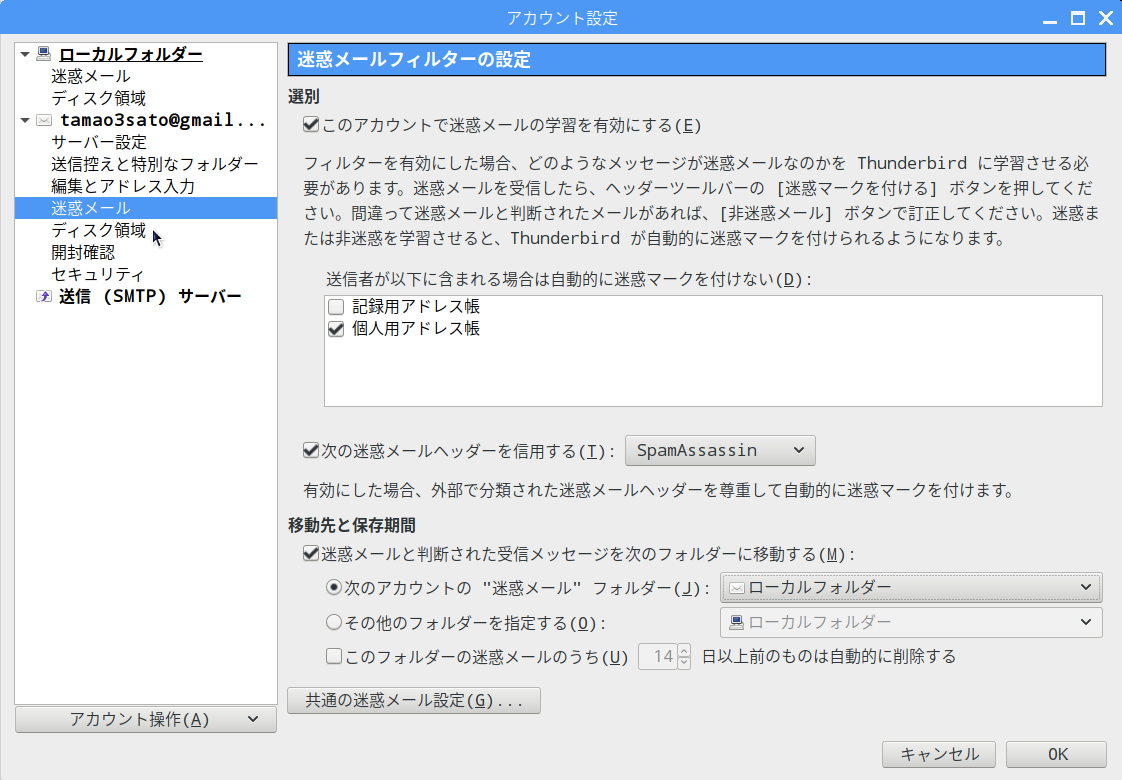This screenshot has height=780, width=1122.
Task: Click the tamao3sato Gmail envelope icon
Action: tap(44, 120)
